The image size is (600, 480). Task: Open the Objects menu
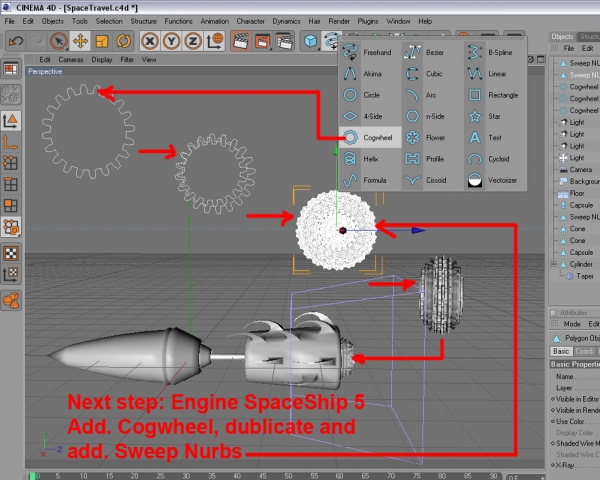pos(52,21)
